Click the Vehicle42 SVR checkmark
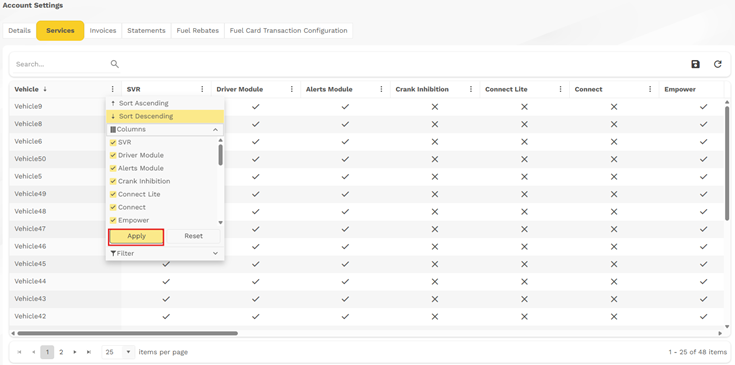The image size is (735, 365). pos(166,316)
